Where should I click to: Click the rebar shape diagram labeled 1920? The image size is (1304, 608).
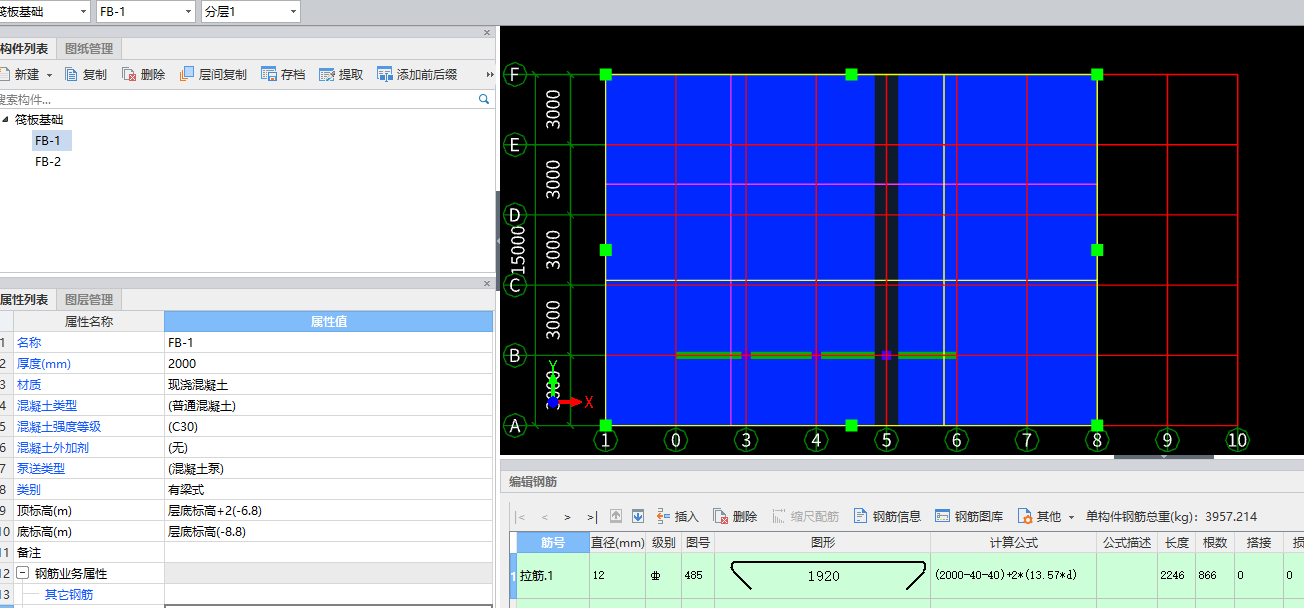pos(822,575)
